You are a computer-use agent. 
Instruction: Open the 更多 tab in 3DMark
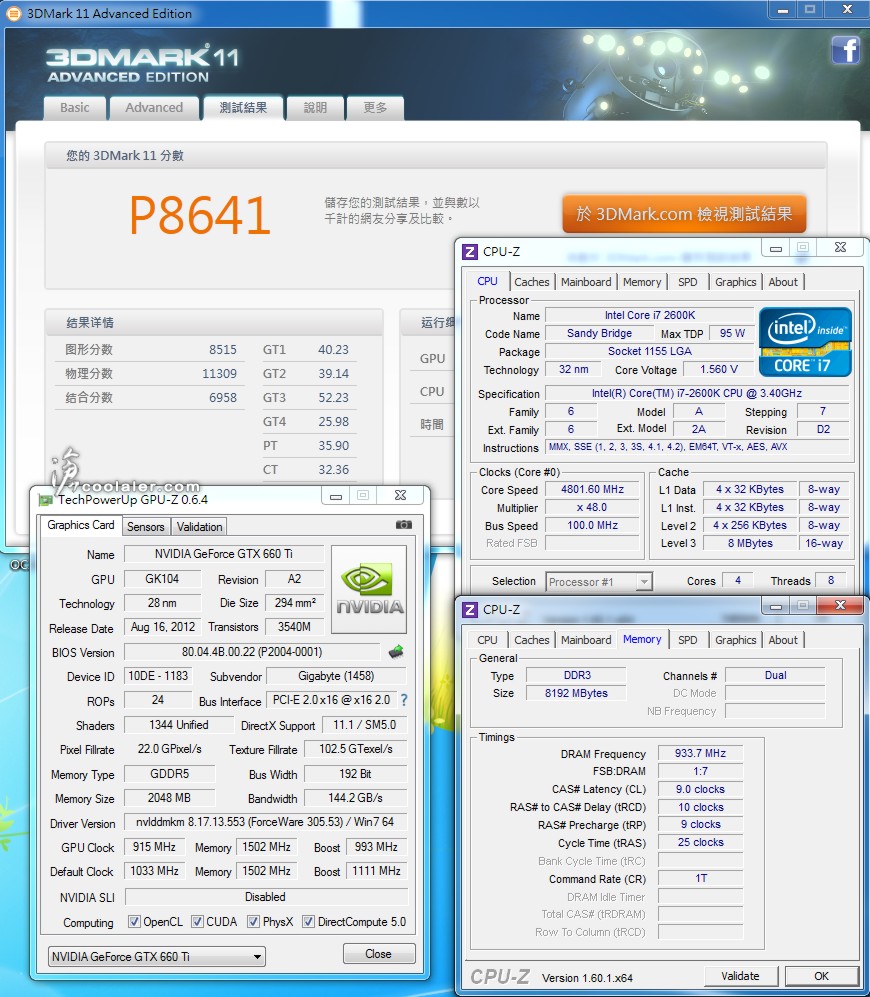pyautogui.click(x=375, y=108)
